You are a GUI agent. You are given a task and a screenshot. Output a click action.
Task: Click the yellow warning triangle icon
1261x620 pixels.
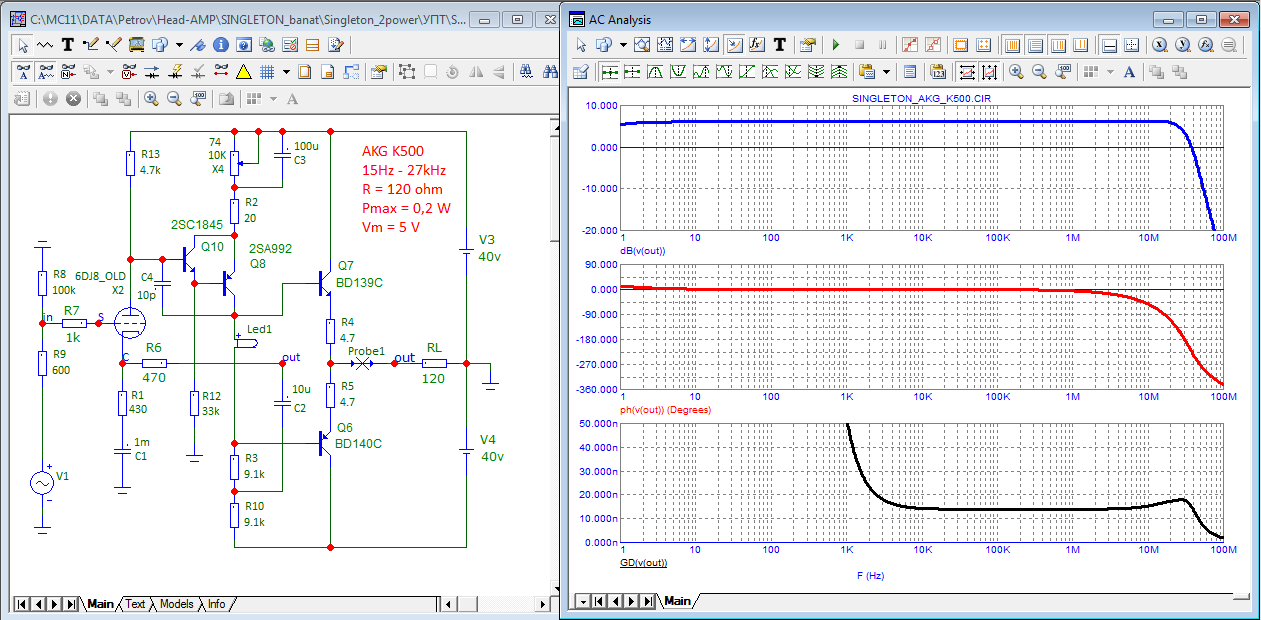point(243,72)
